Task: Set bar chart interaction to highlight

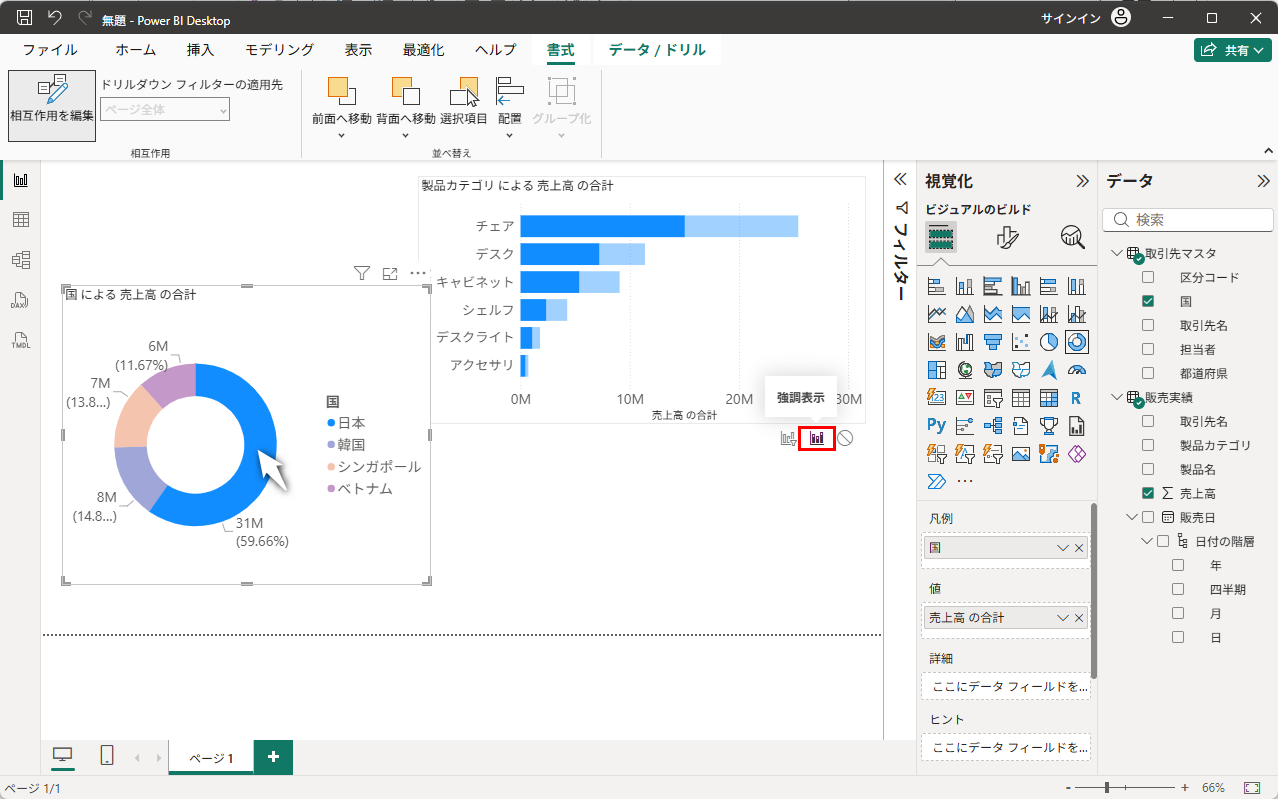Action: (817, 438)
